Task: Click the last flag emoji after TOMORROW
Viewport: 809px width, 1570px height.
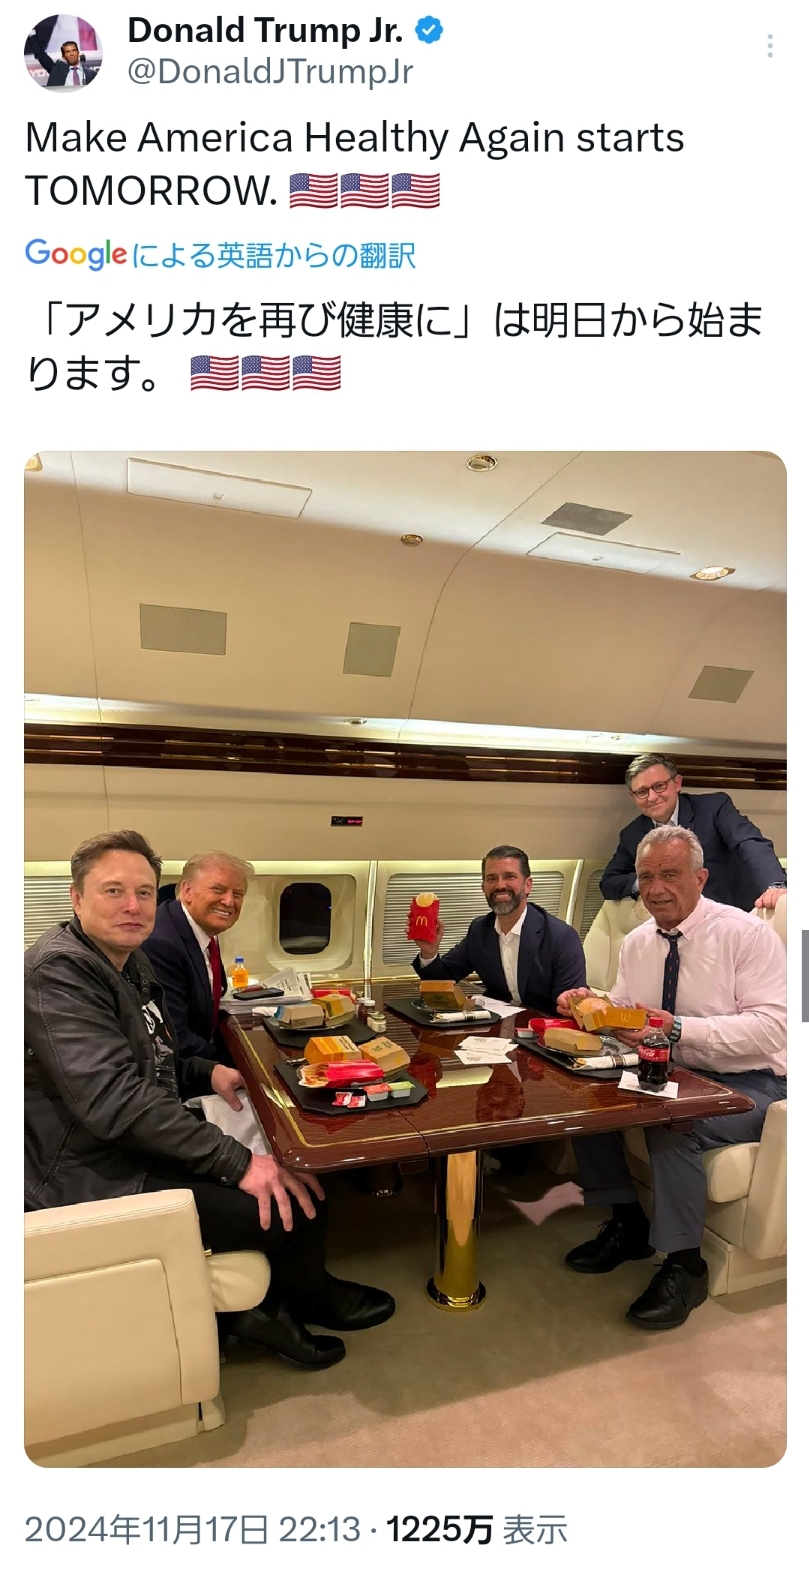Action: coord(415,189)
